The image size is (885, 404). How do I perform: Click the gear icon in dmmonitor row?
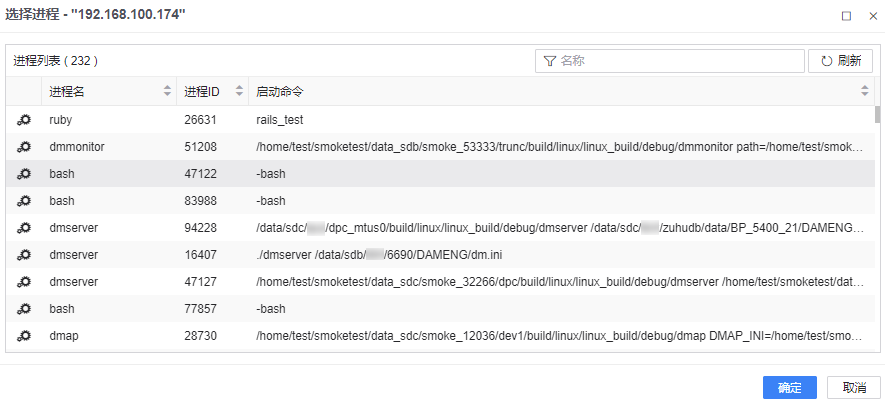tap(23, 147)
